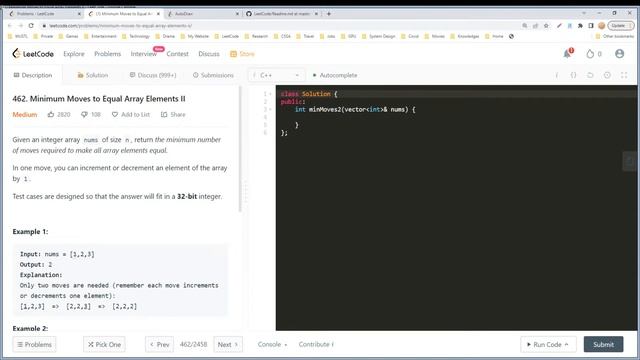
Task: Open the Discuss (999+) tab
Action: tap(153, 75)
